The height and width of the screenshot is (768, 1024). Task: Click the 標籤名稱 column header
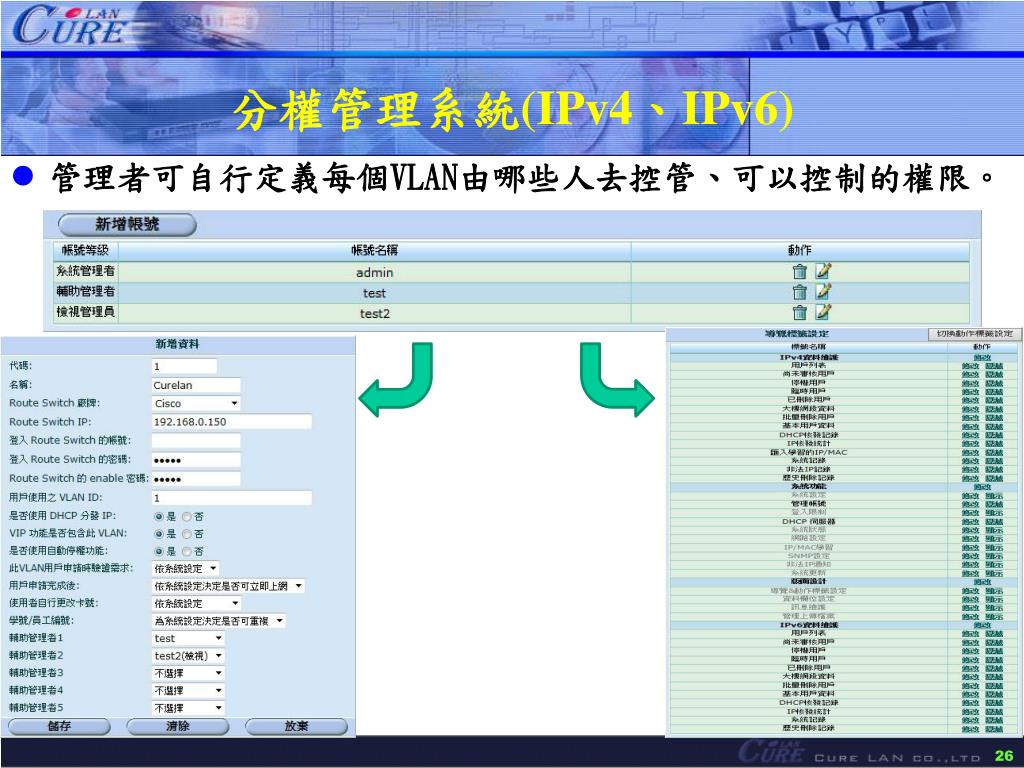coord(808,347)
